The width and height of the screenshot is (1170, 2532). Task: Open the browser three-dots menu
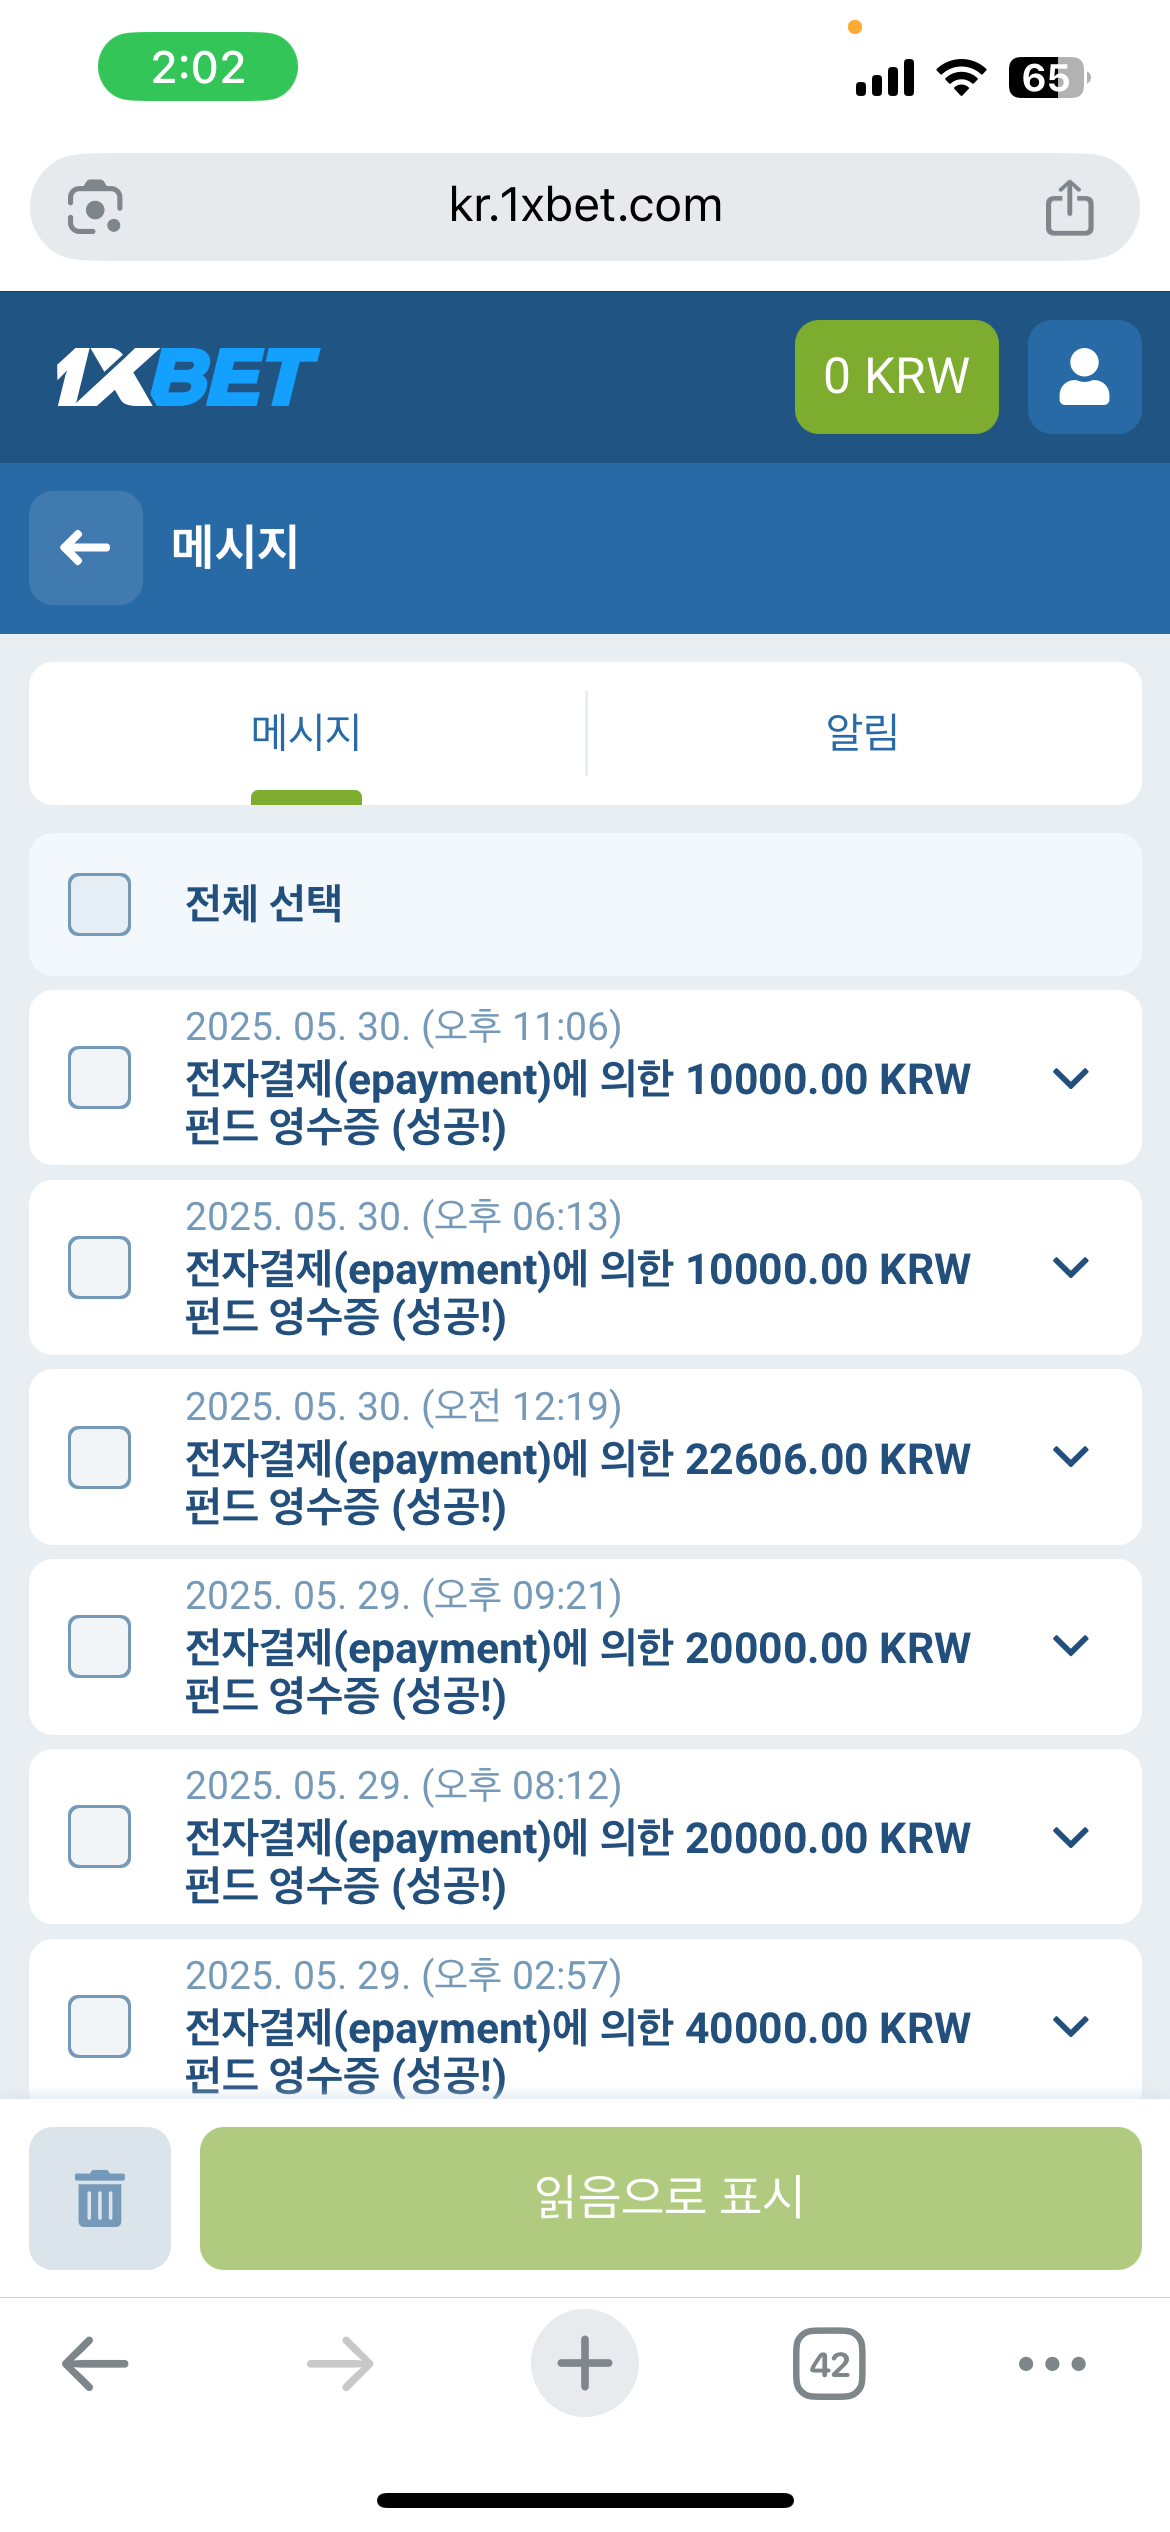tap(1051, 2363)
